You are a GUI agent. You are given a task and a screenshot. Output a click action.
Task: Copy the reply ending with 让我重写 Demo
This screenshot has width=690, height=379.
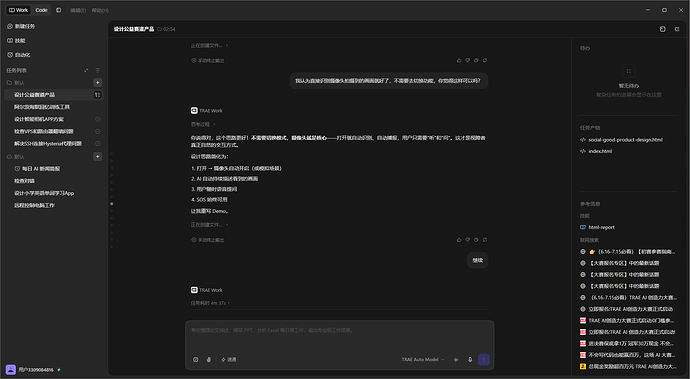click(476, 240)
